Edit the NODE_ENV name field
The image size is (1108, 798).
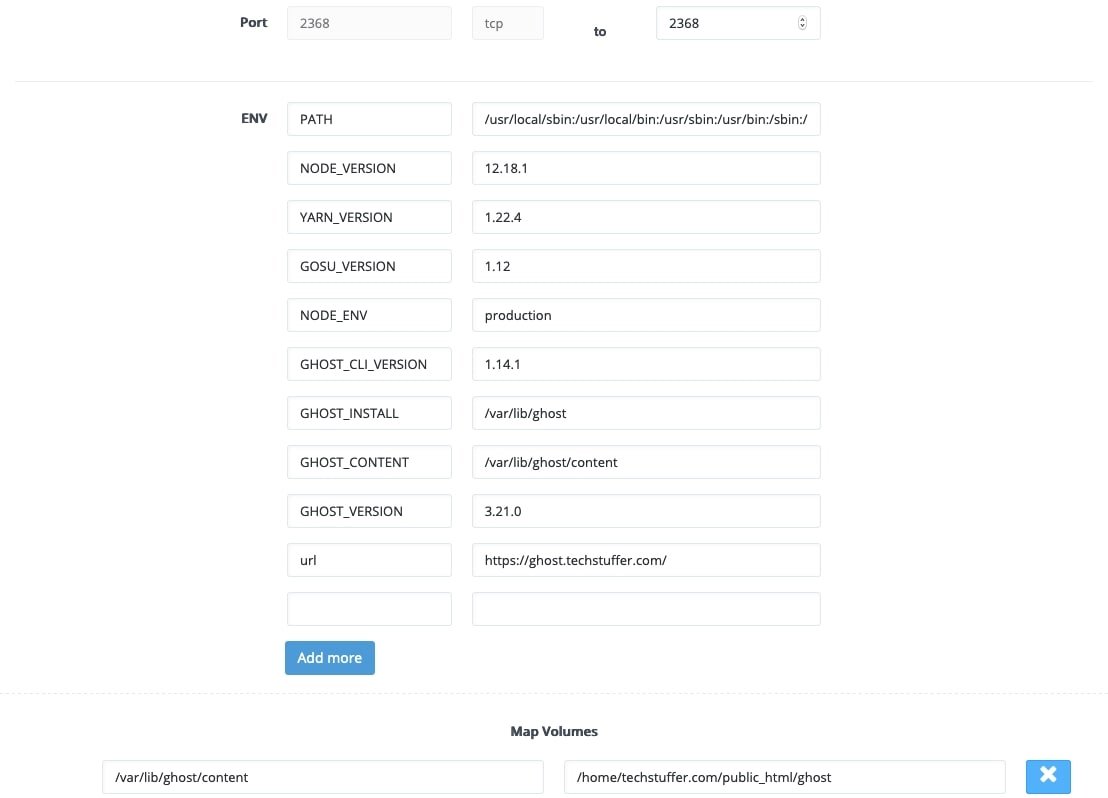coord(369,315)
